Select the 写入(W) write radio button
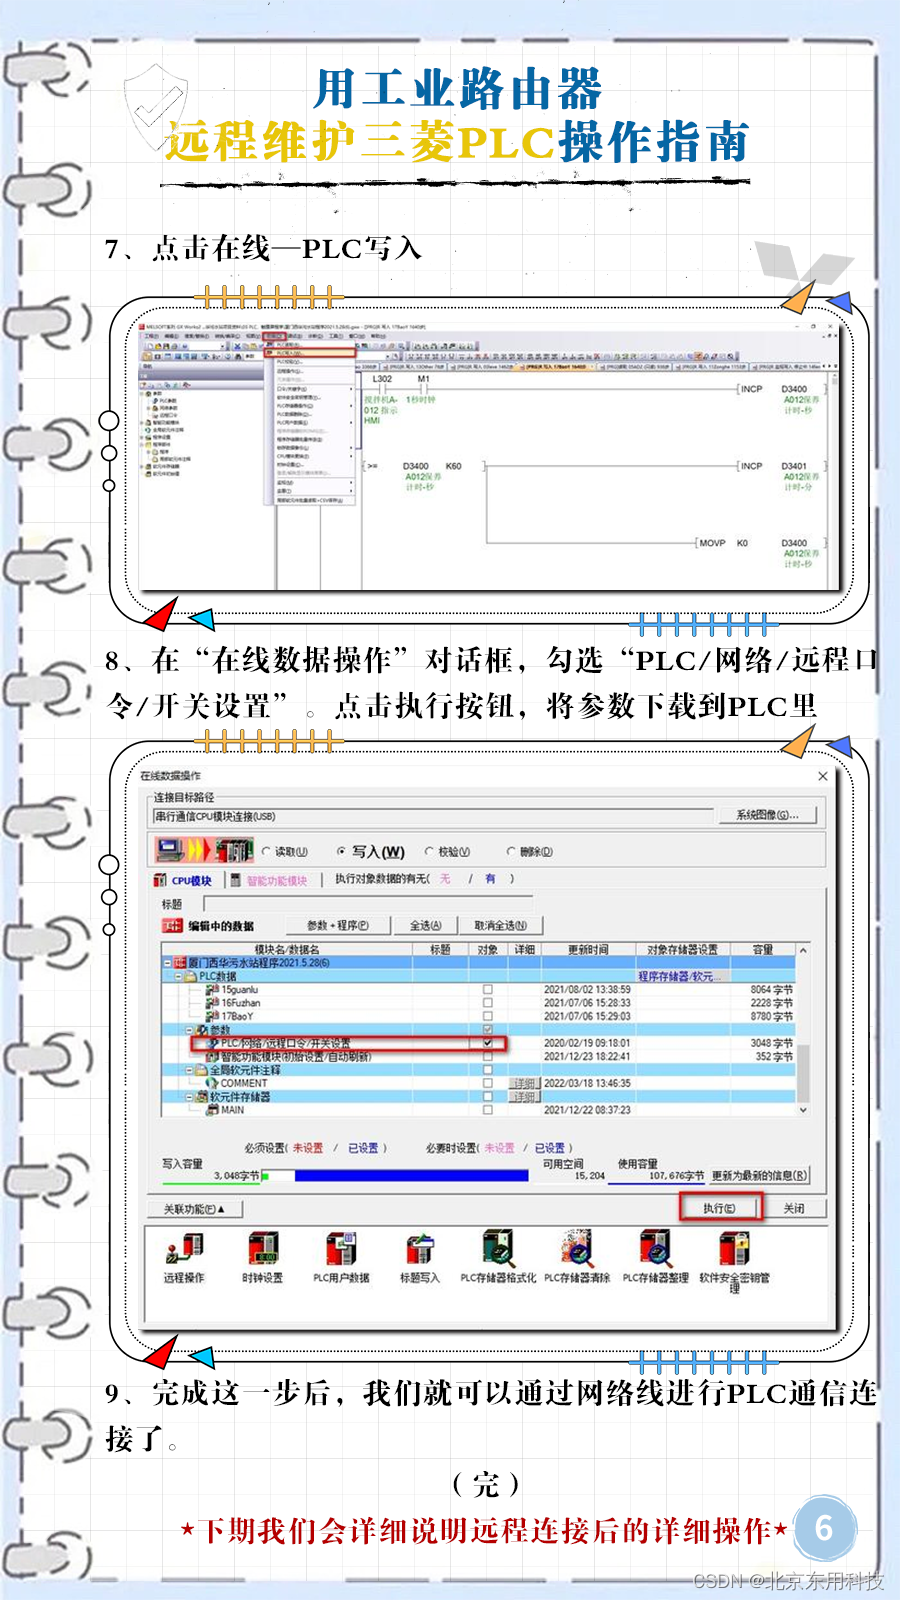The height and width of the screenshot is (1600, 900). 342,851
